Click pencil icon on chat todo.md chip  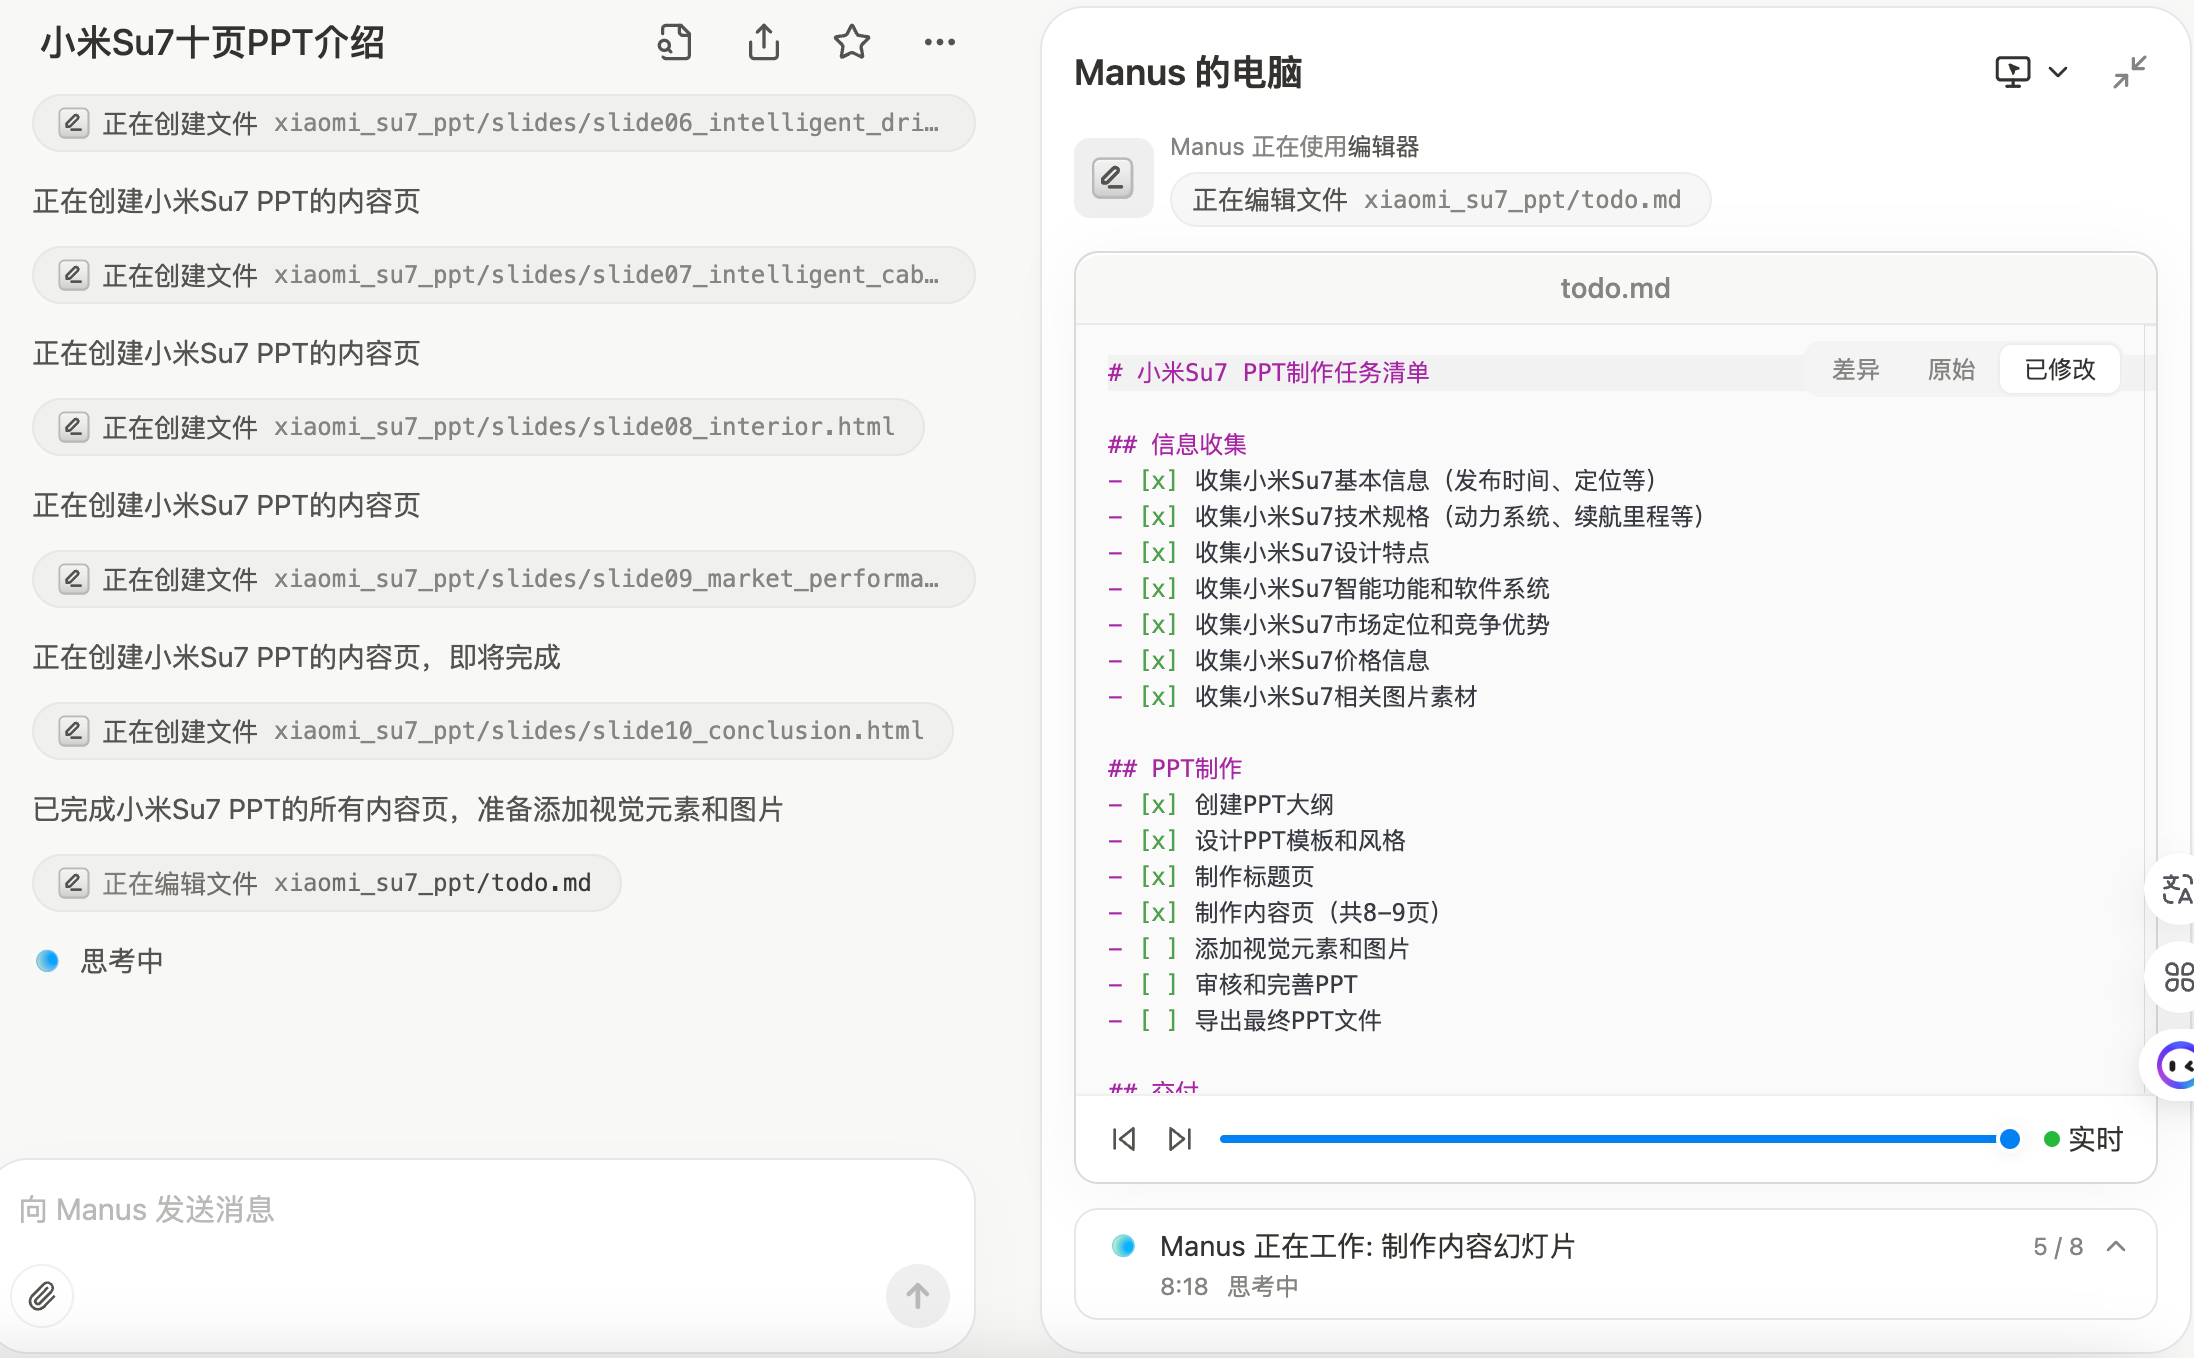(x=73, y=883)
